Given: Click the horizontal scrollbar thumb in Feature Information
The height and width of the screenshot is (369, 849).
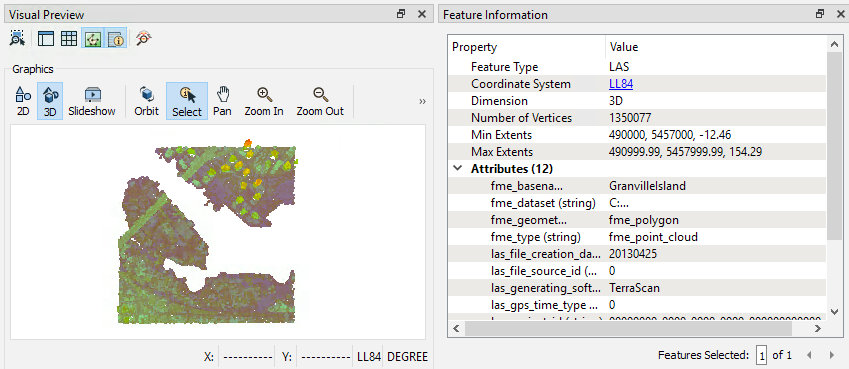Looking at the screenshot, I should (x=628, y=328).
